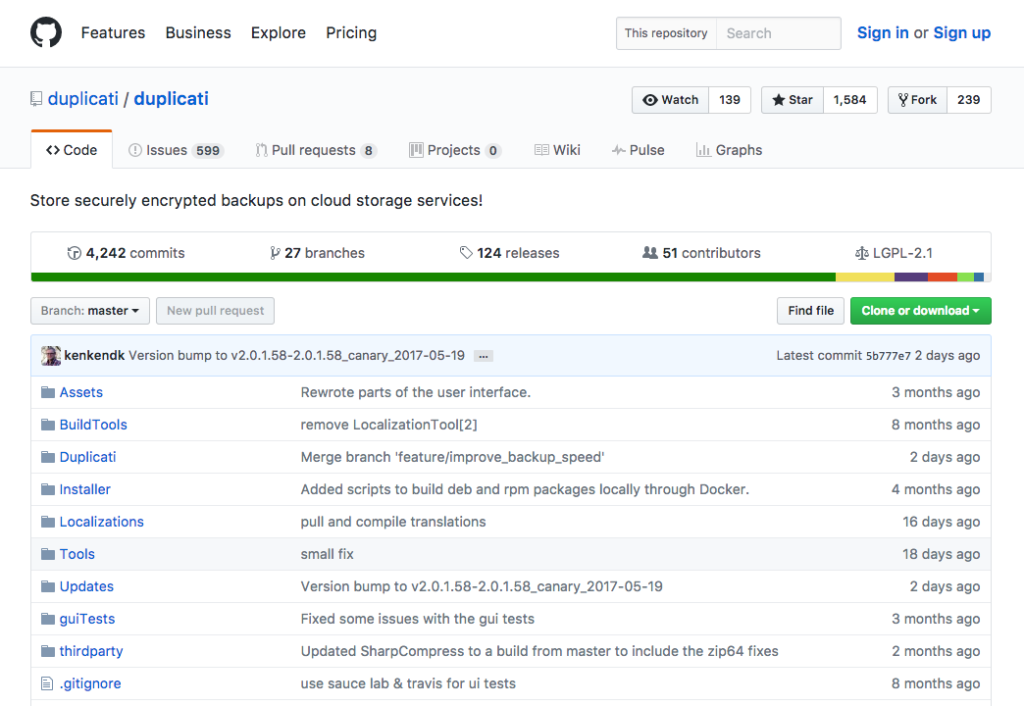Screen dimensions: 1024x706
Task: Expand the commit message ellipsis
Action: [x=483, y=357]
